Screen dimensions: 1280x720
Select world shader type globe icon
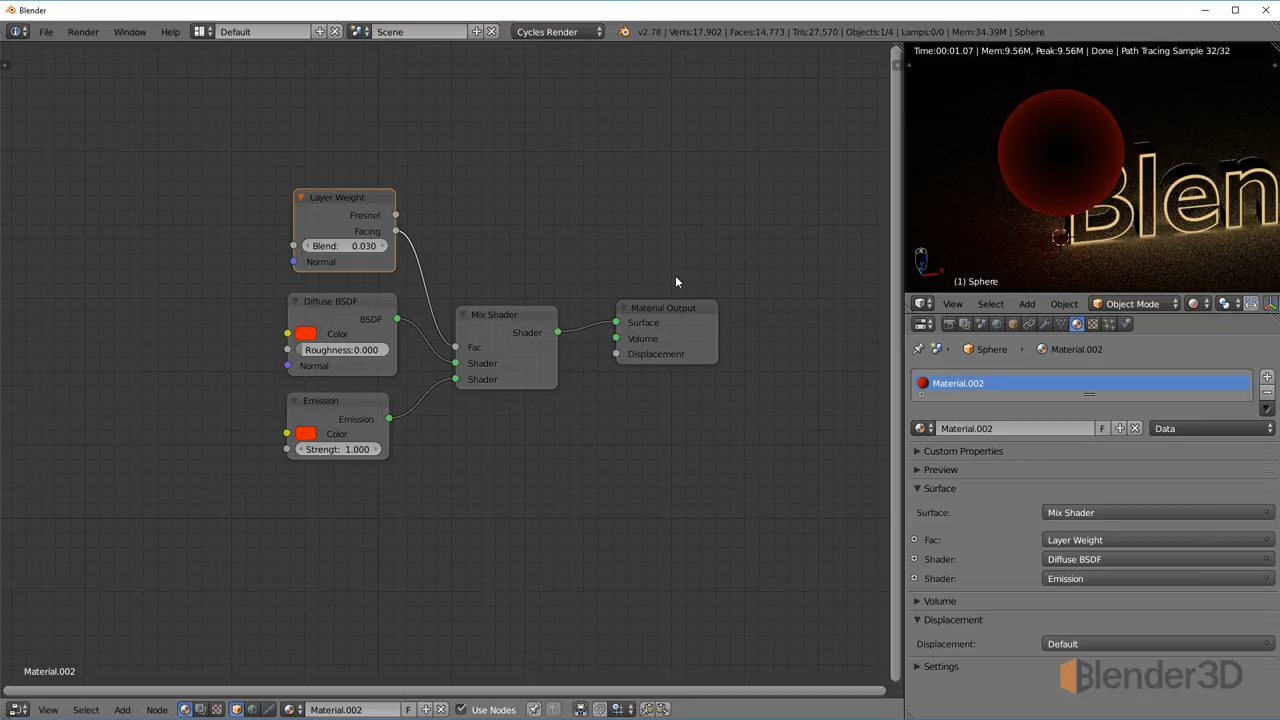(253, 710)
